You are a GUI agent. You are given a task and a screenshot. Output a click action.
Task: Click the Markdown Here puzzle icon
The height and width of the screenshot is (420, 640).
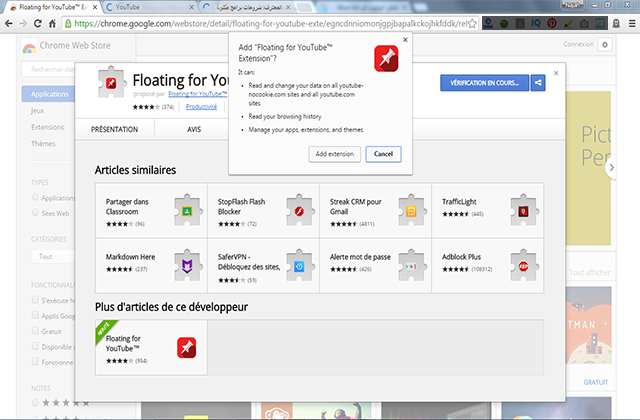[x=187, y=265]
